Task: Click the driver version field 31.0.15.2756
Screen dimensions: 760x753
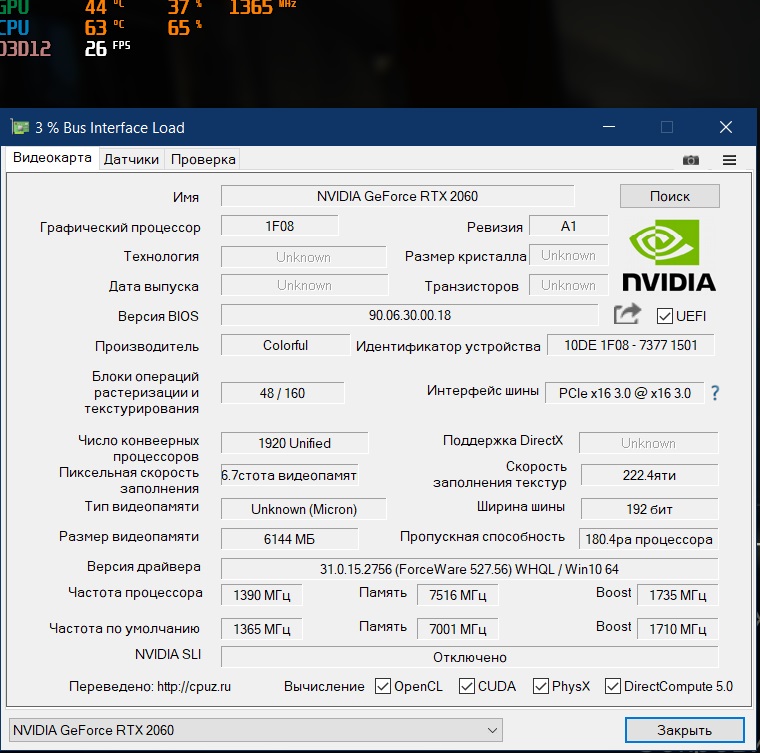Action: (469, 569)
